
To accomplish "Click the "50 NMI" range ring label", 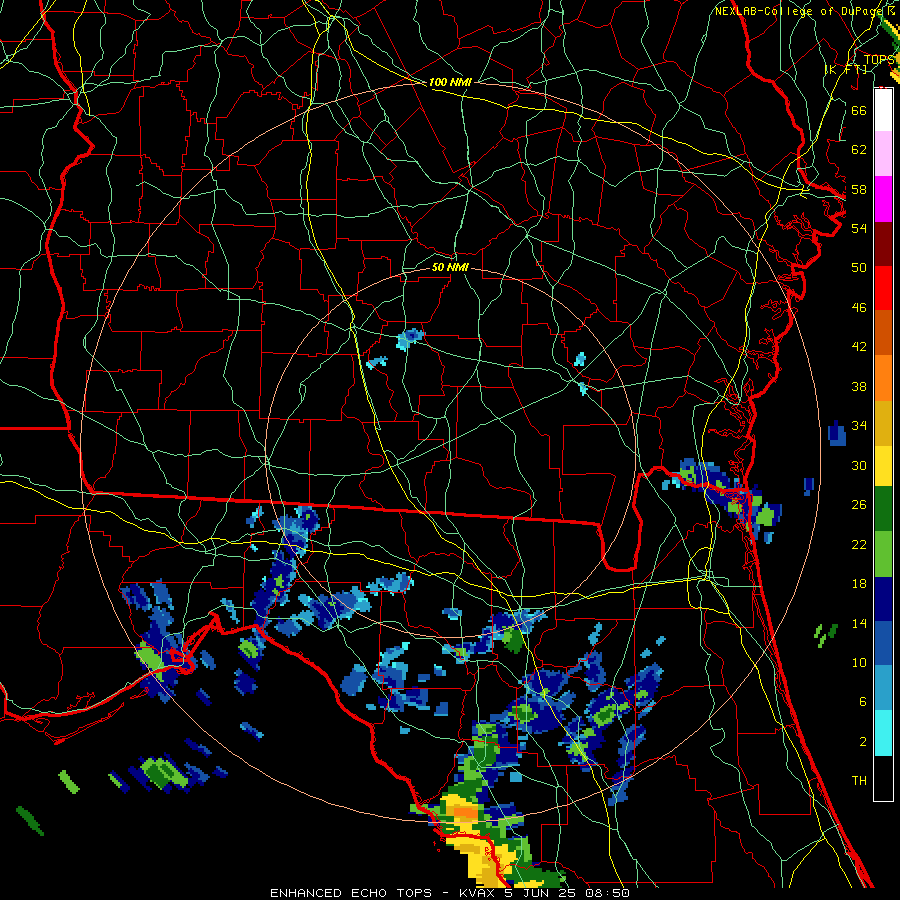I will (x=450, y=267).
